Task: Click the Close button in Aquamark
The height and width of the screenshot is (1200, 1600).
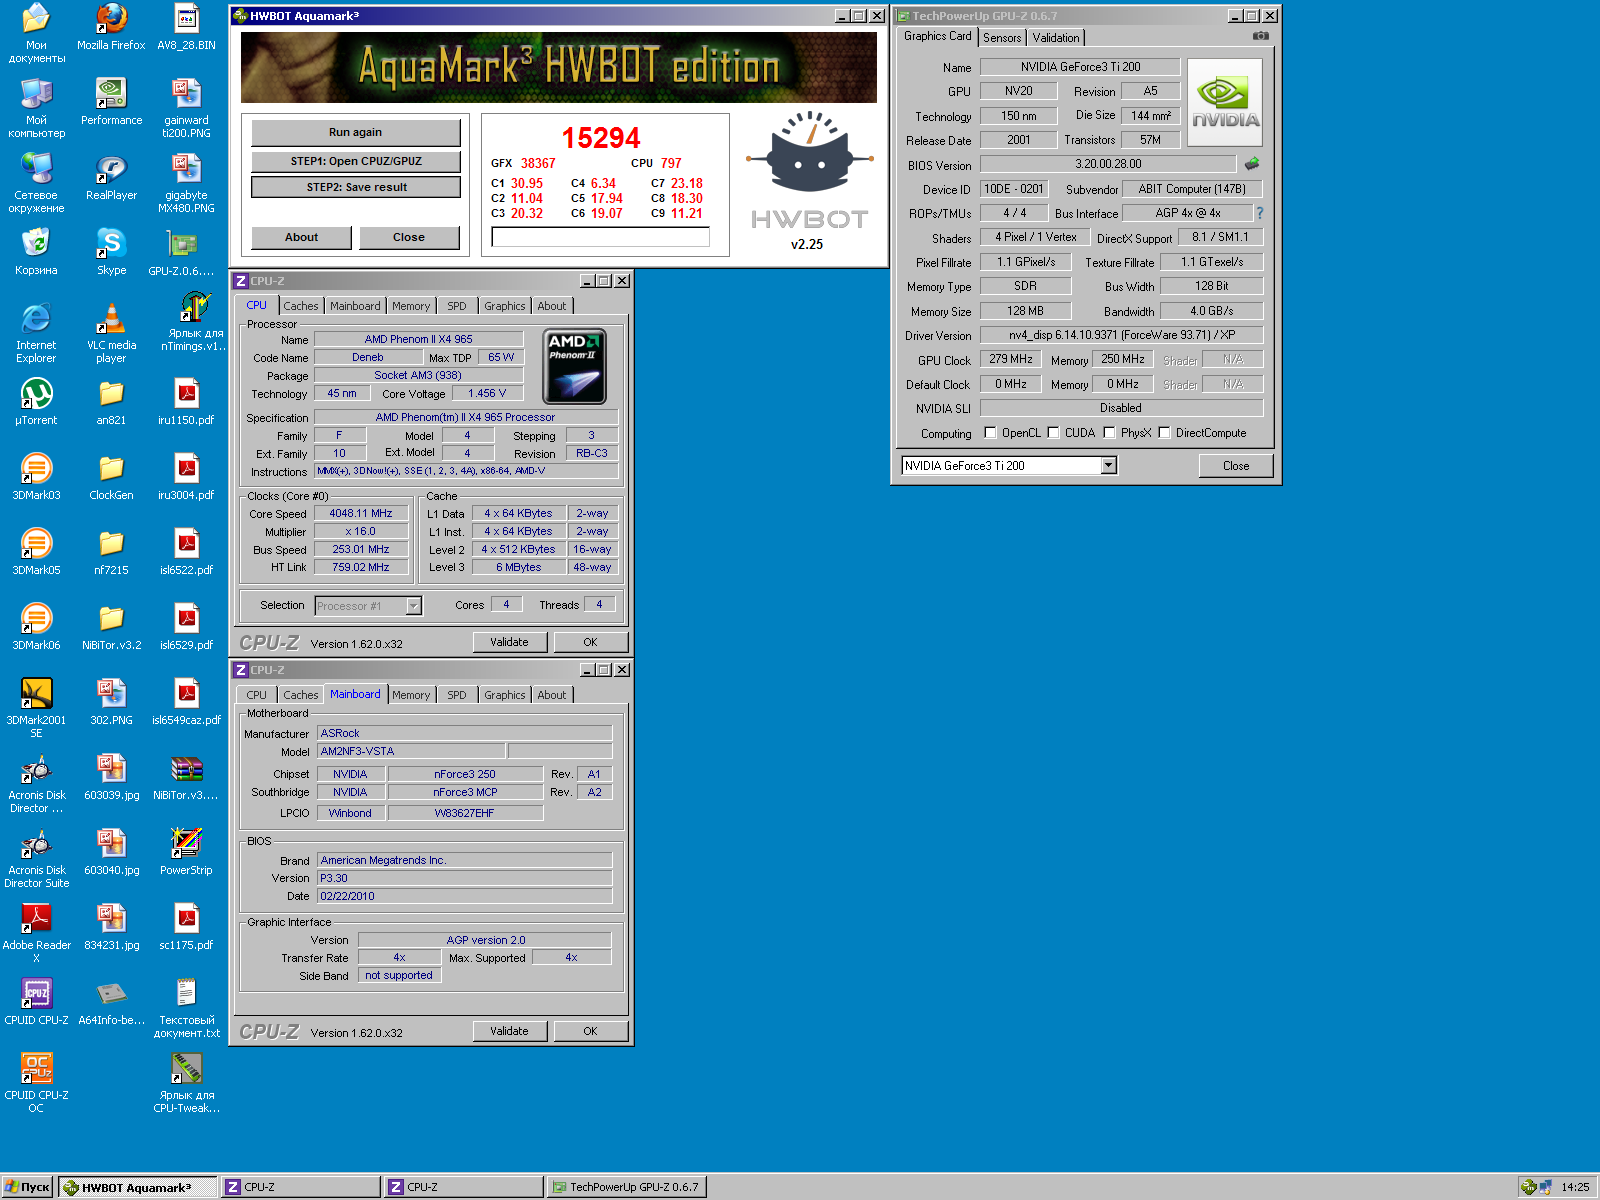Action: click(x=409, y=237)
